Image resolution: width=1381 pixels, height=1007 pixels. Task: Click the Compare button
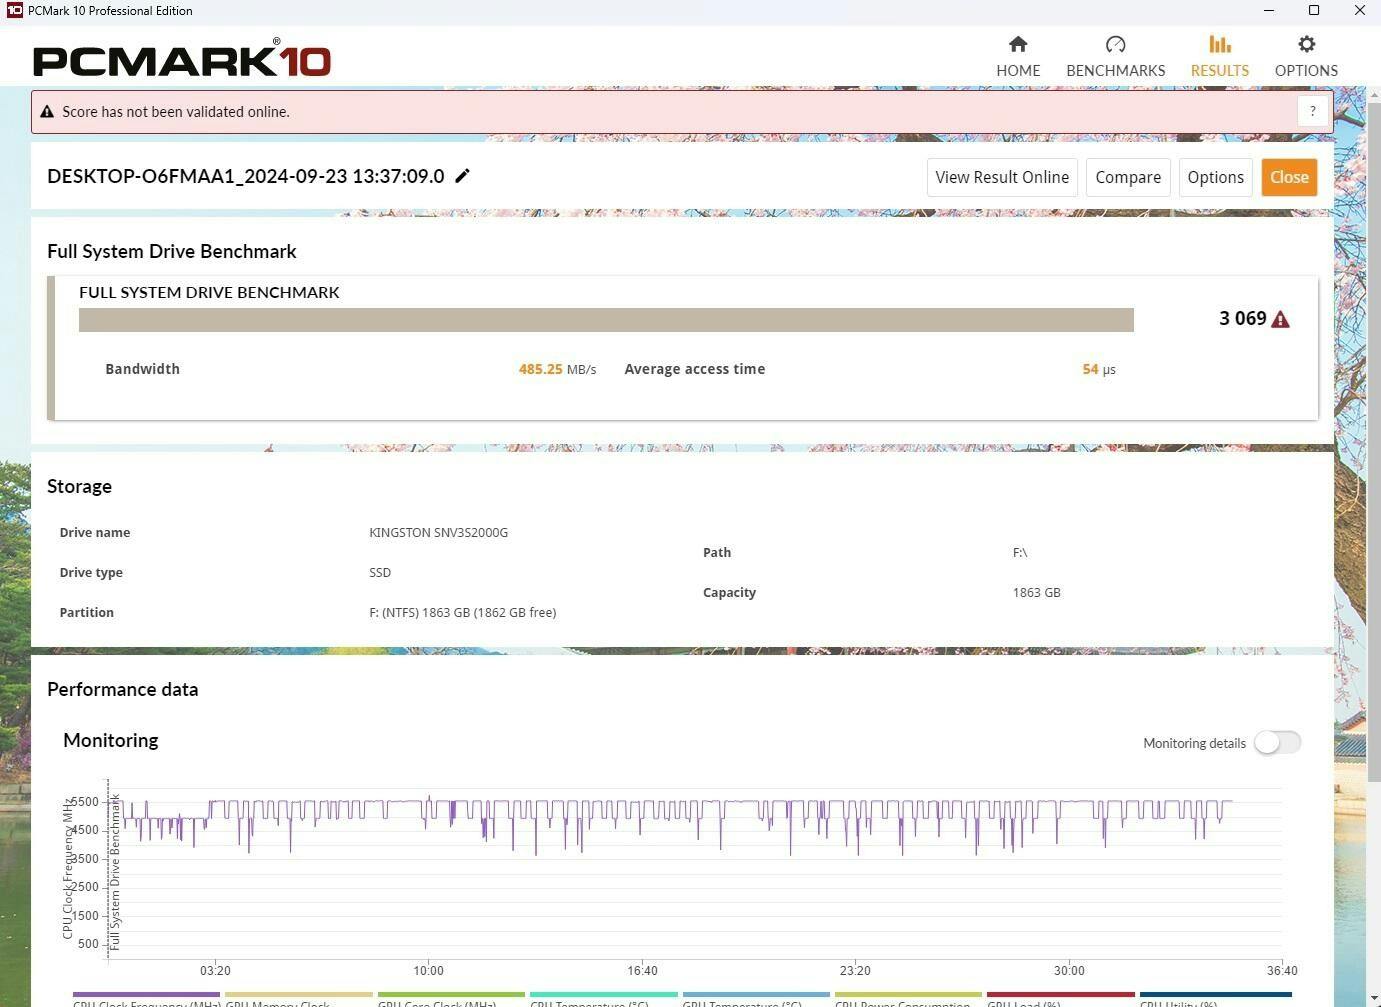1128,177
